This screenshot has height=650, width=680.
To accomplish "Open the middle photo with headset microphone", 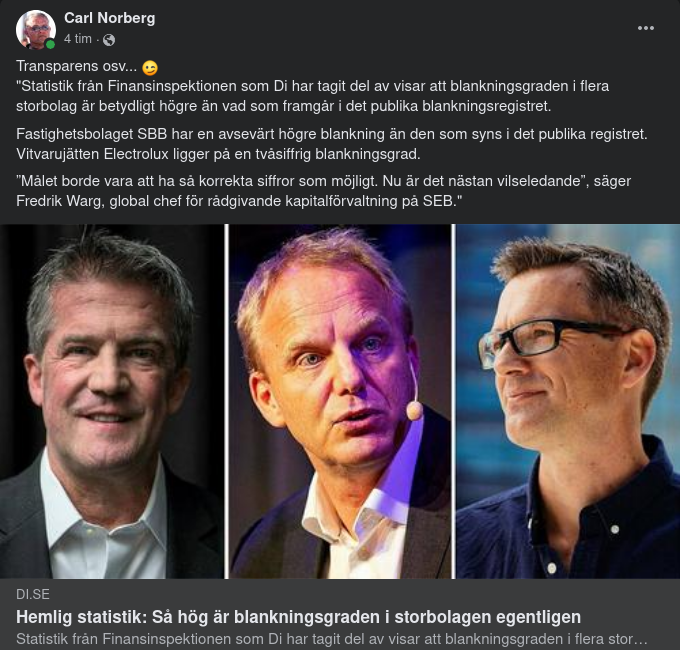I will [340, 400].
